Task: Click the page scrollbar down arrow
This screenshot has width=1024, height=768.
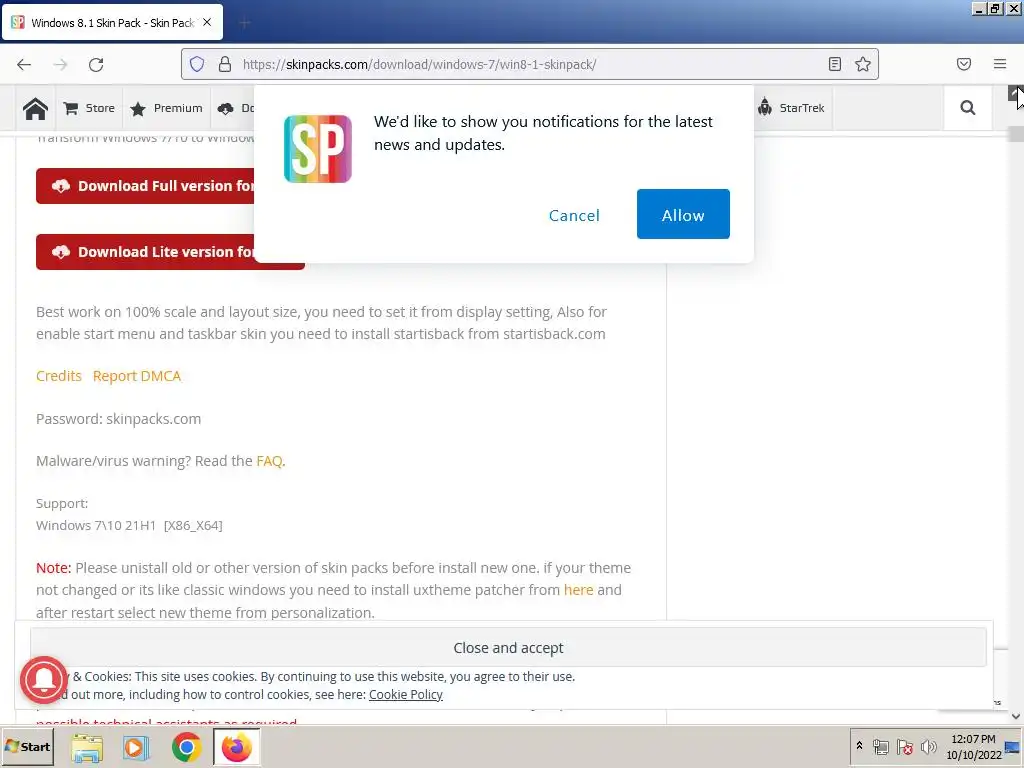Action: click(1016, 716)
